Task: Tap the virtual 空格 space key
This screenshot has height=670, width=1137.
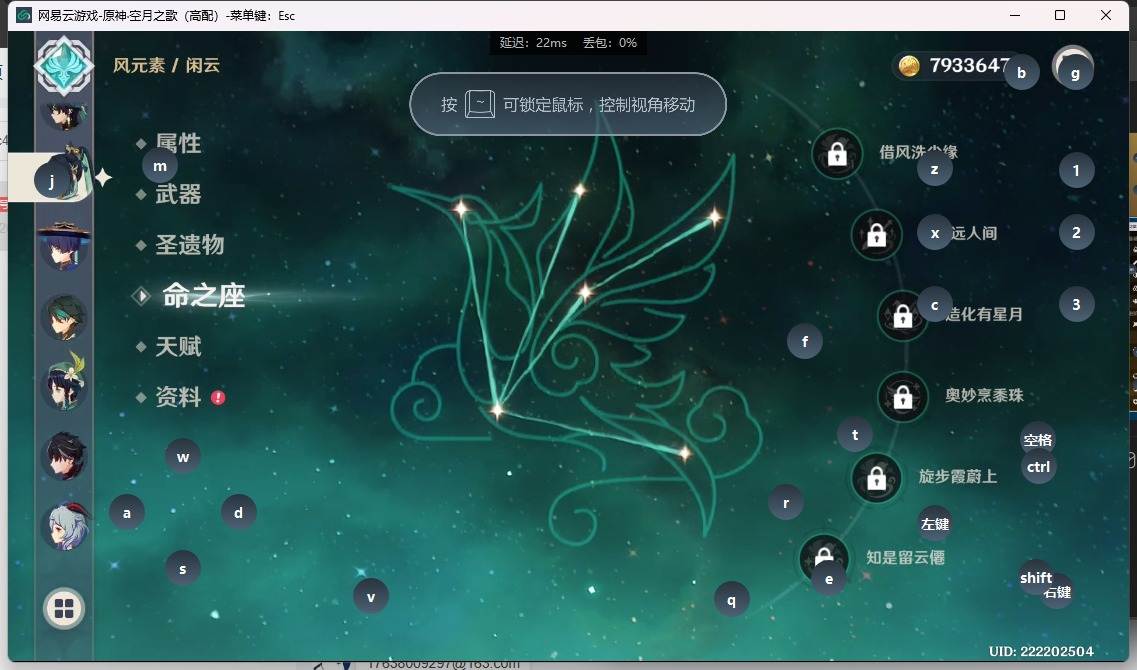Action: point(1038,439)
